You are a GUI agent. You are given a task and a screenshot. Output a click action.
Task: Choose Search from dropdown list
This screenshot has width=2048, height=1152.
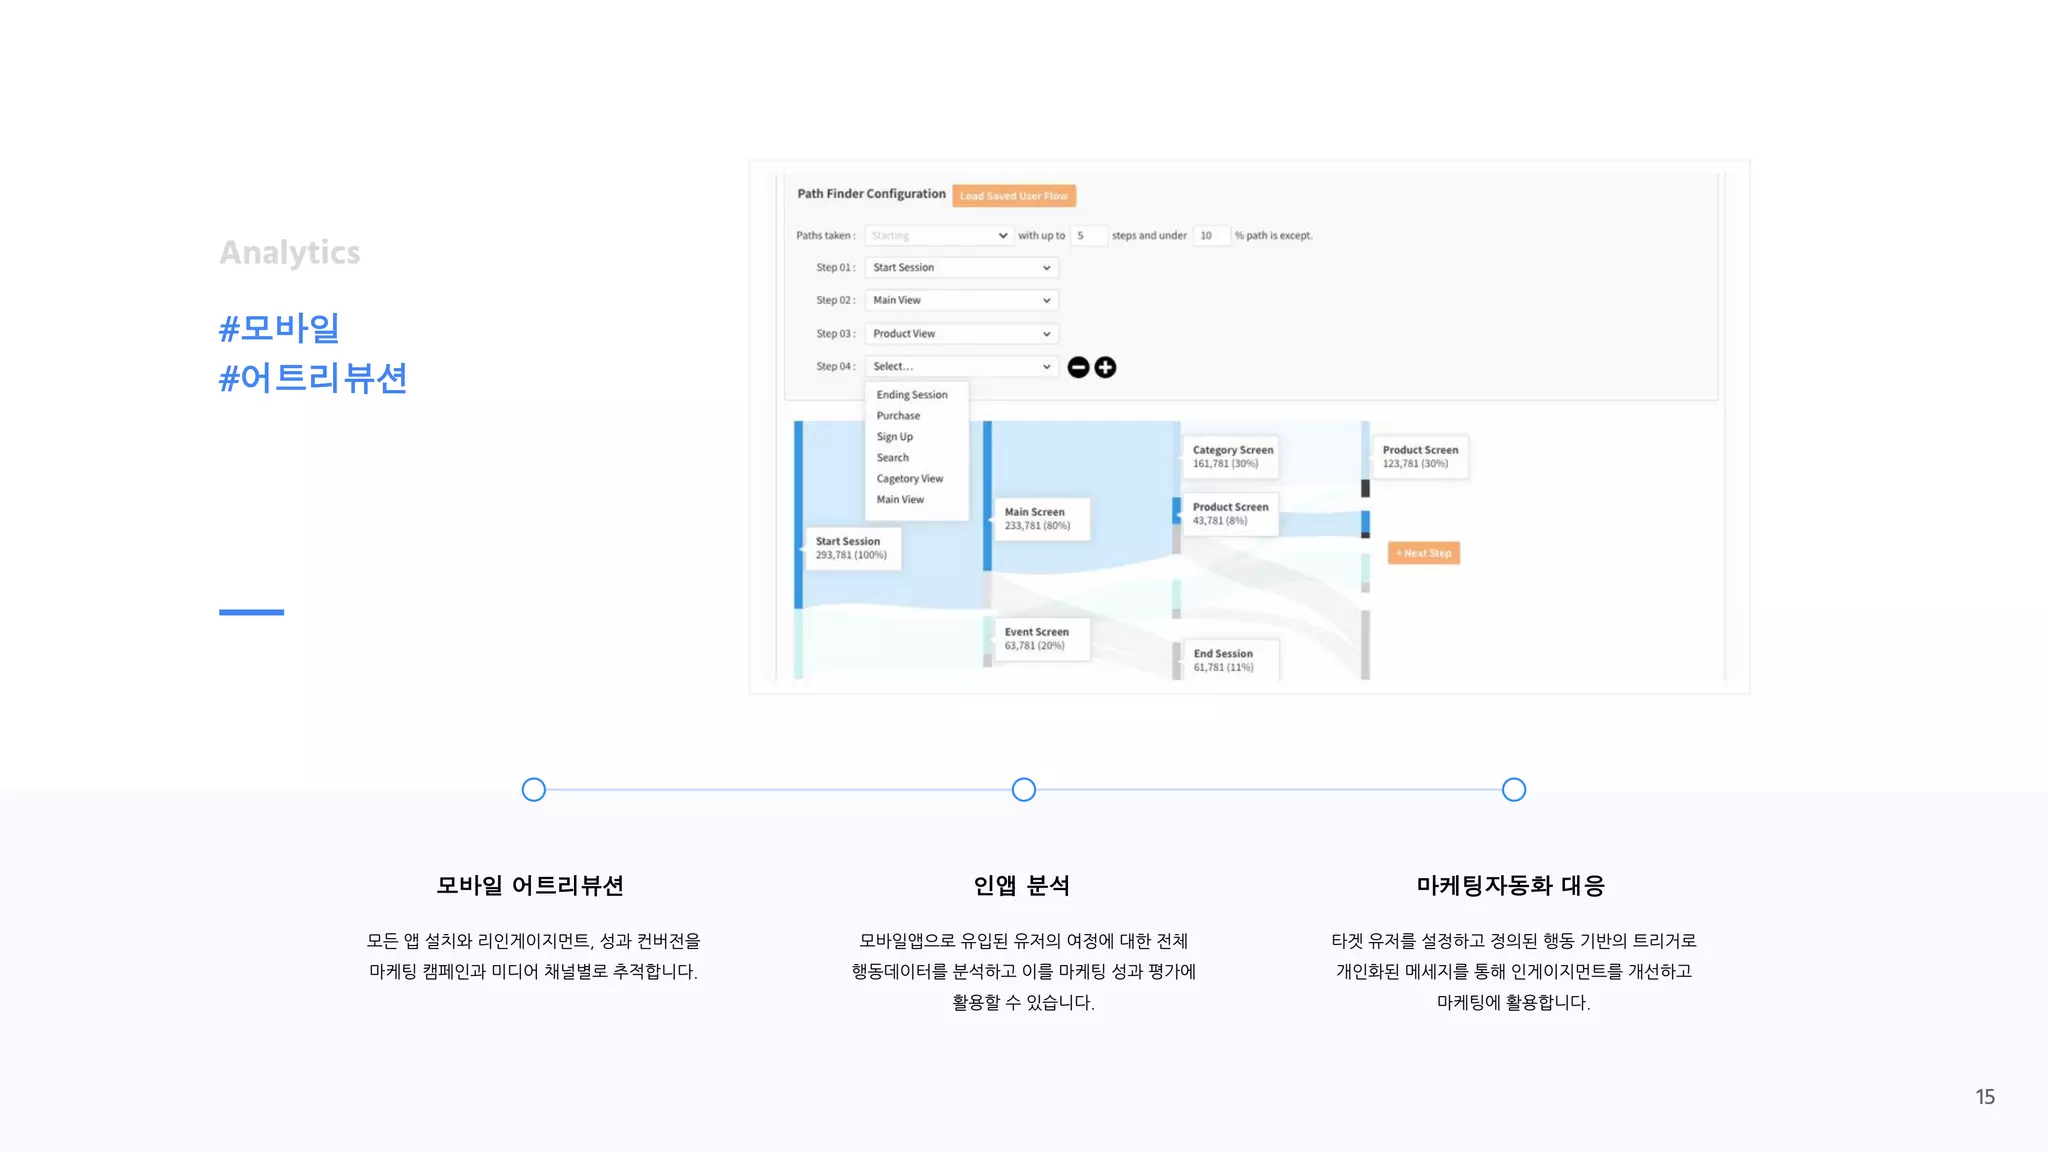tap(893, 458)
